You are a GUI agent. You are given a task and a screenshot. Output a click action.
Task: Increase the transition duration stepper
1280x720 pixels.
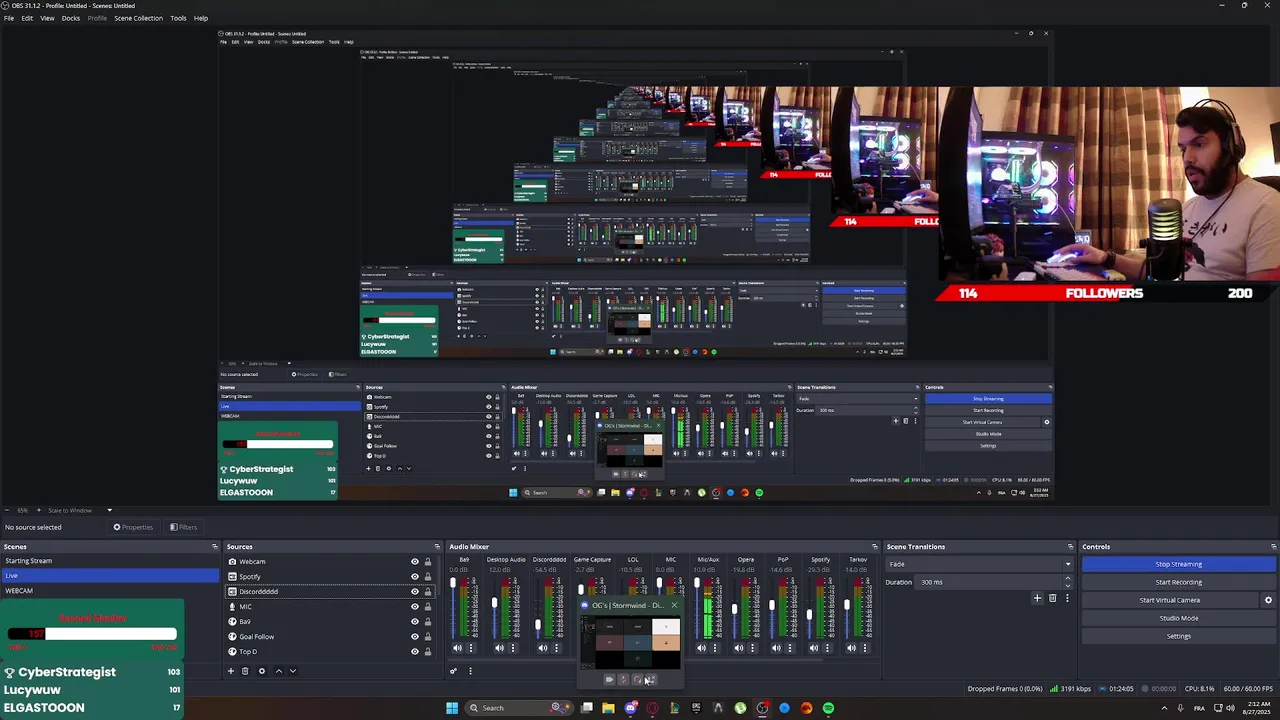[x=1067, y=578]
